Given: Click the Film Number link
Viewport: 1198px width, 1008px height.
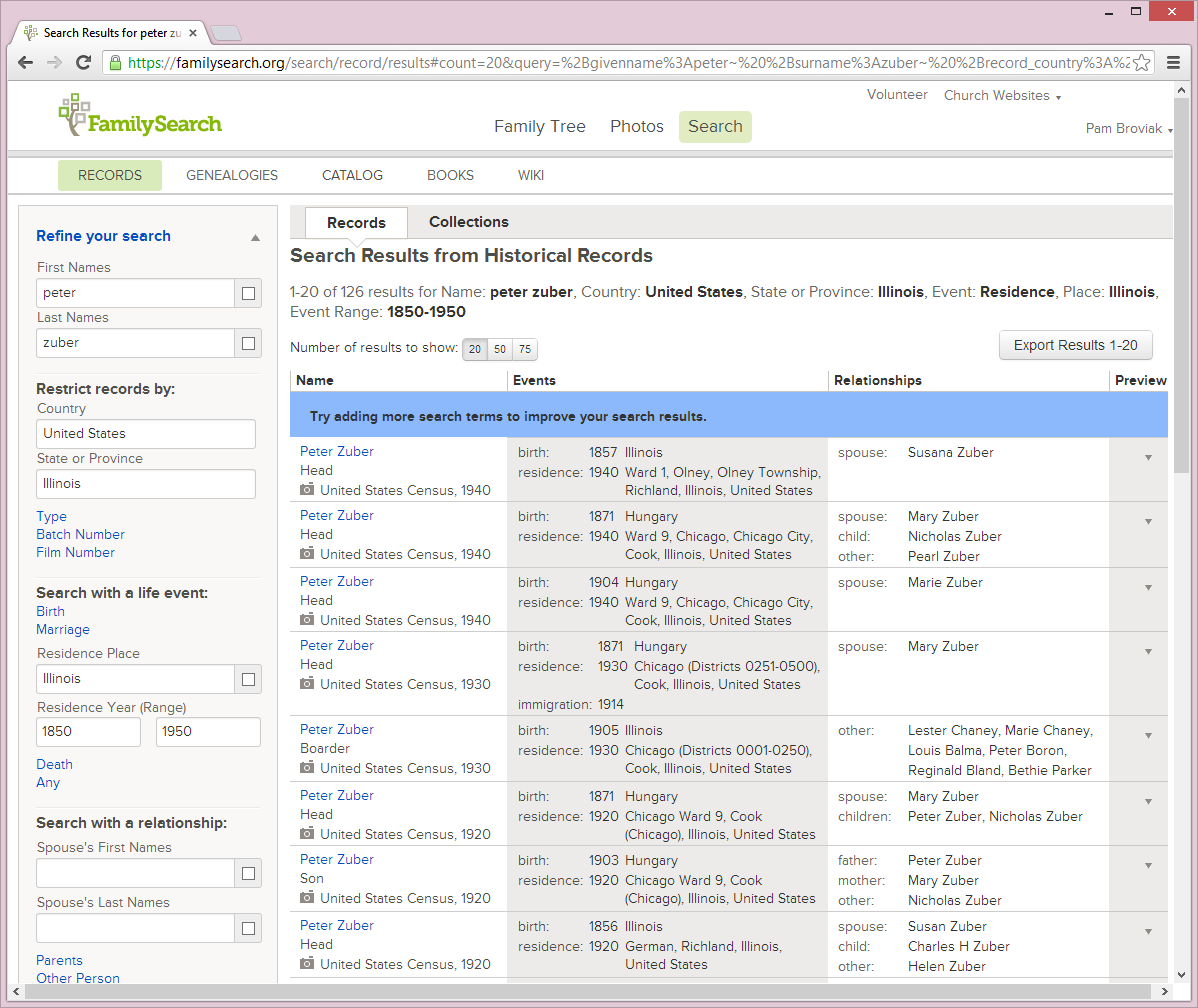Looking at the screenshot, I should pos(76,553).
